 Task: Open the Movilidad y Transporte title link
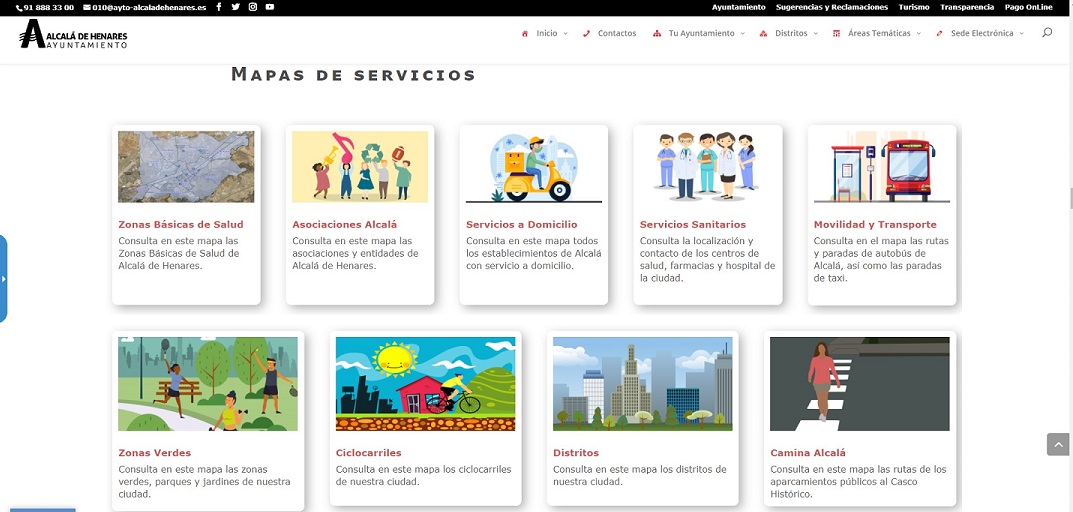[x=875, y=225]
